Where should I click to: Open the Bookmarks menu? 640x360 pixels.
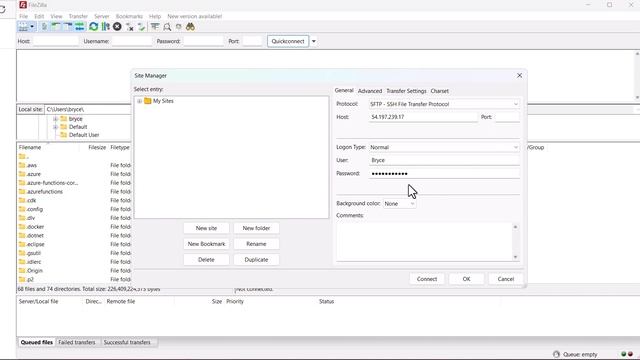129,16
